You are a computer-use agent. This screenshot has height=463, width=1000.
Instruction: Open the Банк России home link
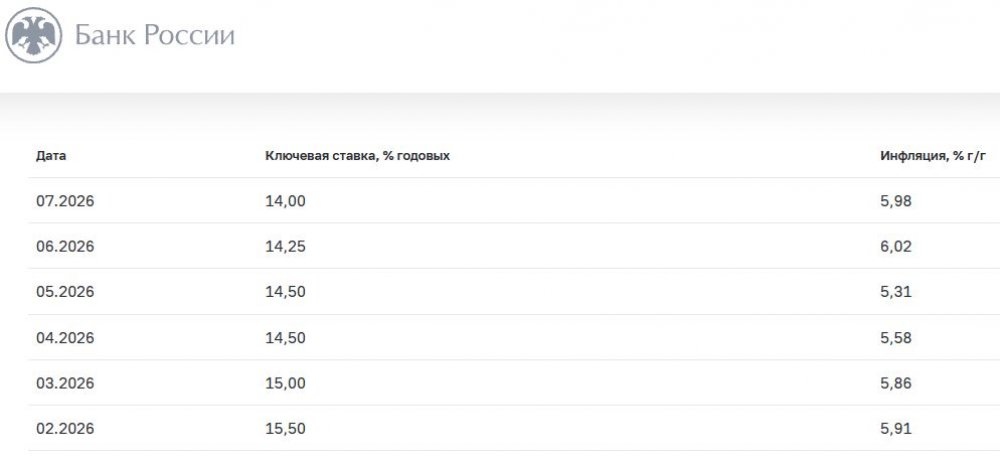155,35
